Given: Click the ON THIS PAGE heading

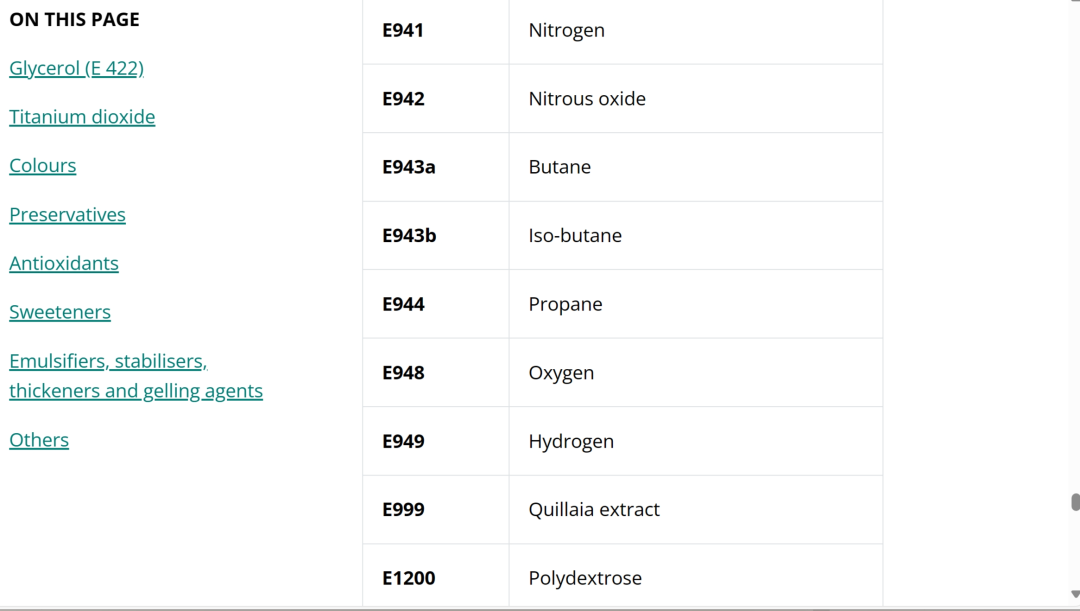Looking at the screenshot, I should (x=75, y=20).
